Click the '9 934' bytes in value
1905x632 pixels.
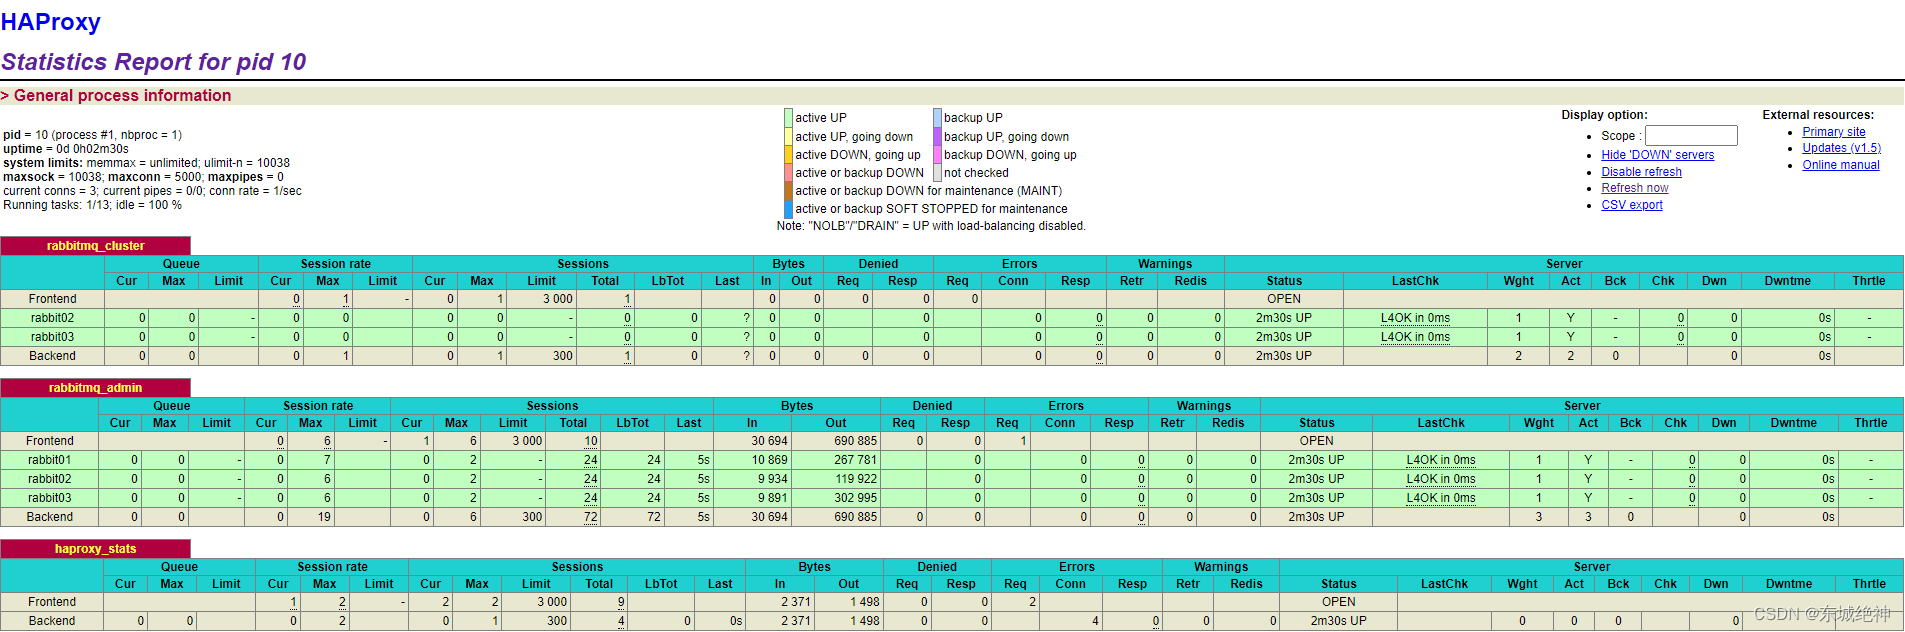point(773,479)
